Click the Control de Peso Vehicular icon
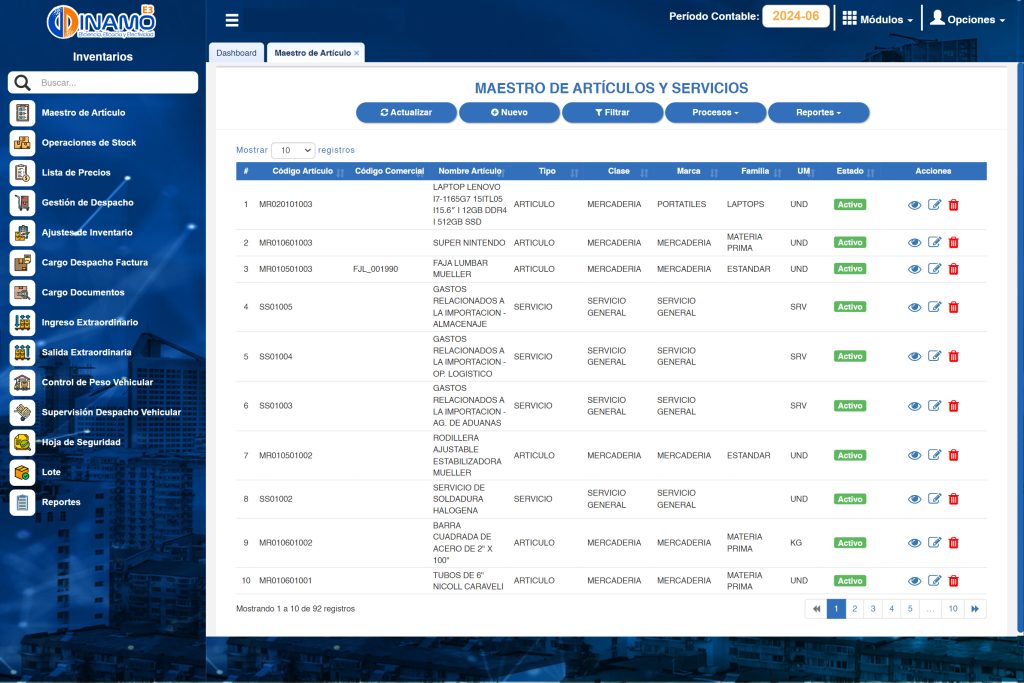 click(x=22, y=382)
